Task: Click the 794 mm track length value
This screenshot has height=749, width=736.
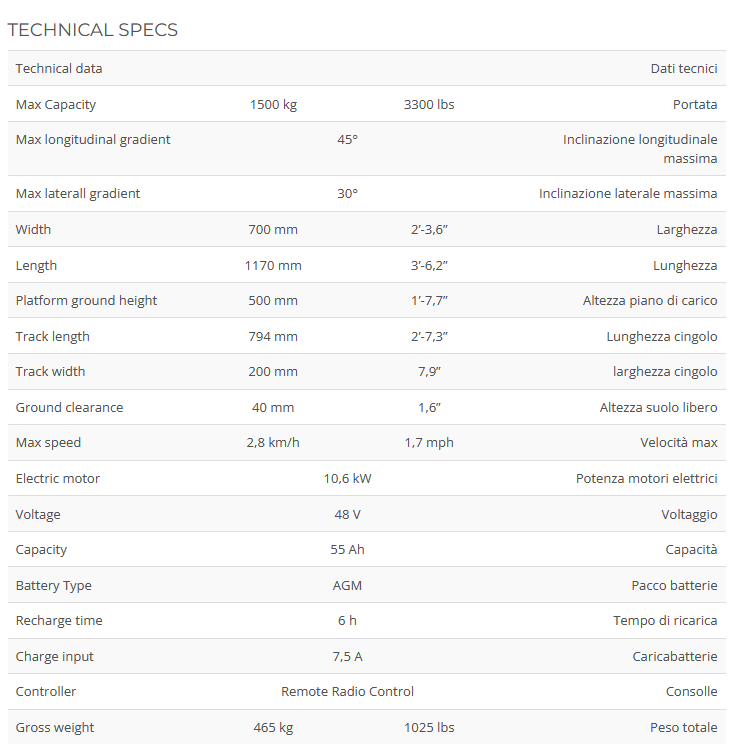Action: [273, 337]
